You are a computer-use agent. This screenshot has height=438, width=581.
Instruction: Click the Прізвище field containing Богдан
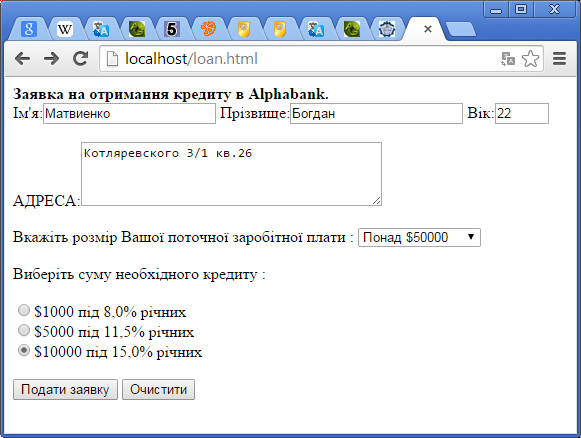pos(376,113)
